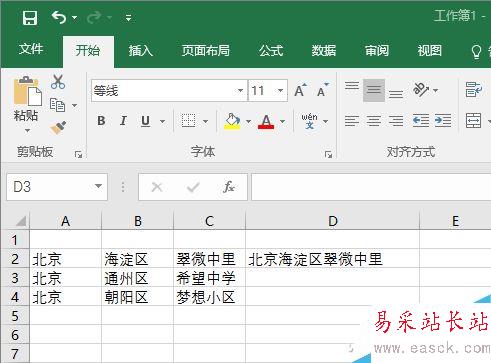Switch to the 视图 tab

(x=429, y=51)
